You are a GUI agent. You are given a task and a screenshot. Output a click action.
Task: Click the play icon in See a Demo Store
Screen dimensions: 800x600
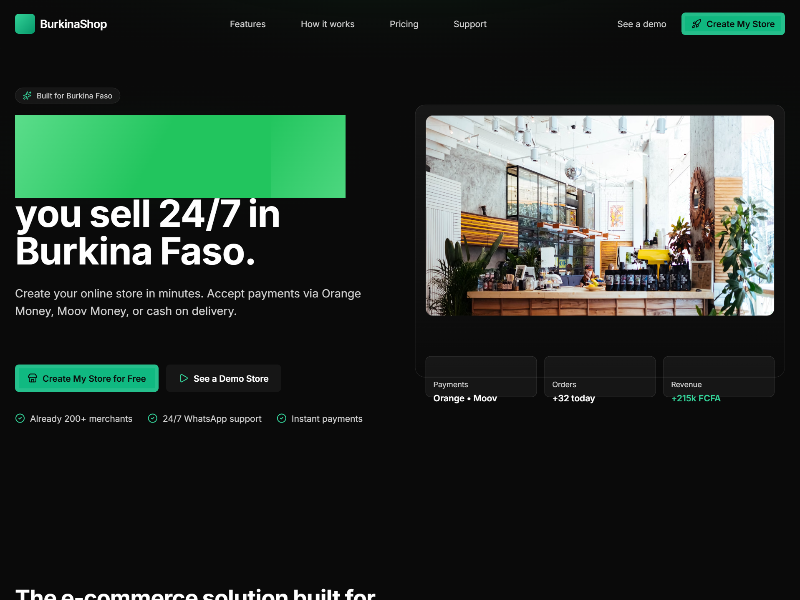183,378
